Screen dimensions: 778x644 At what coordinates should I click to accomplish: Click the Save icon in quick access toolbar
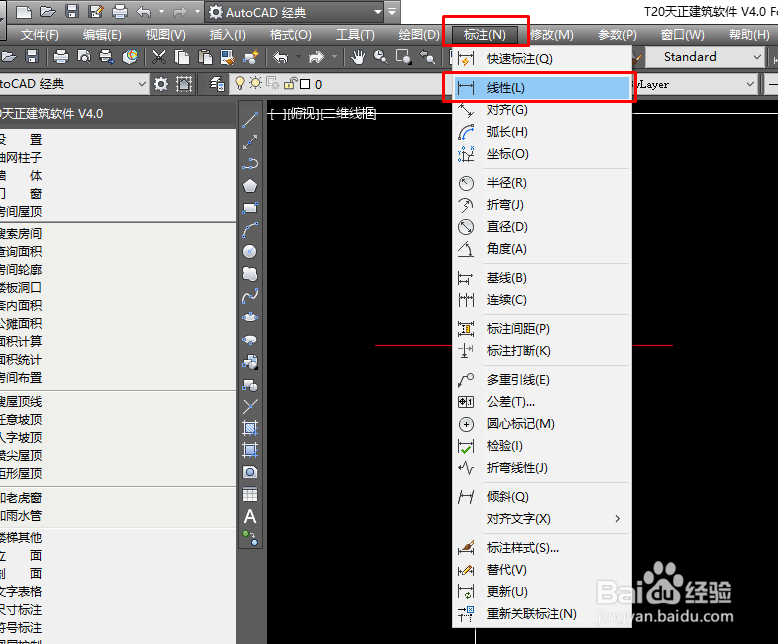pyautogui.click(x=72, y=11)
